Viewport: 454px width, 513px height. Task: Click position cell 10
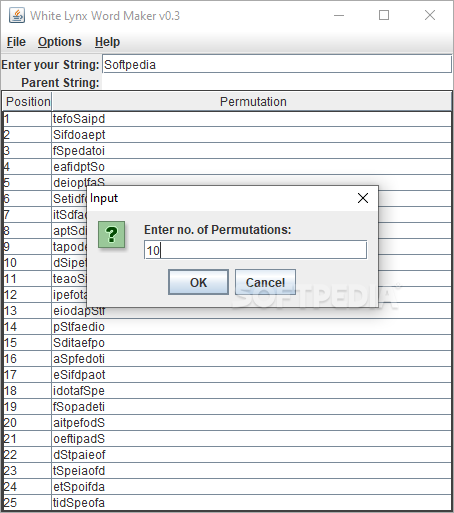point(27,263)
